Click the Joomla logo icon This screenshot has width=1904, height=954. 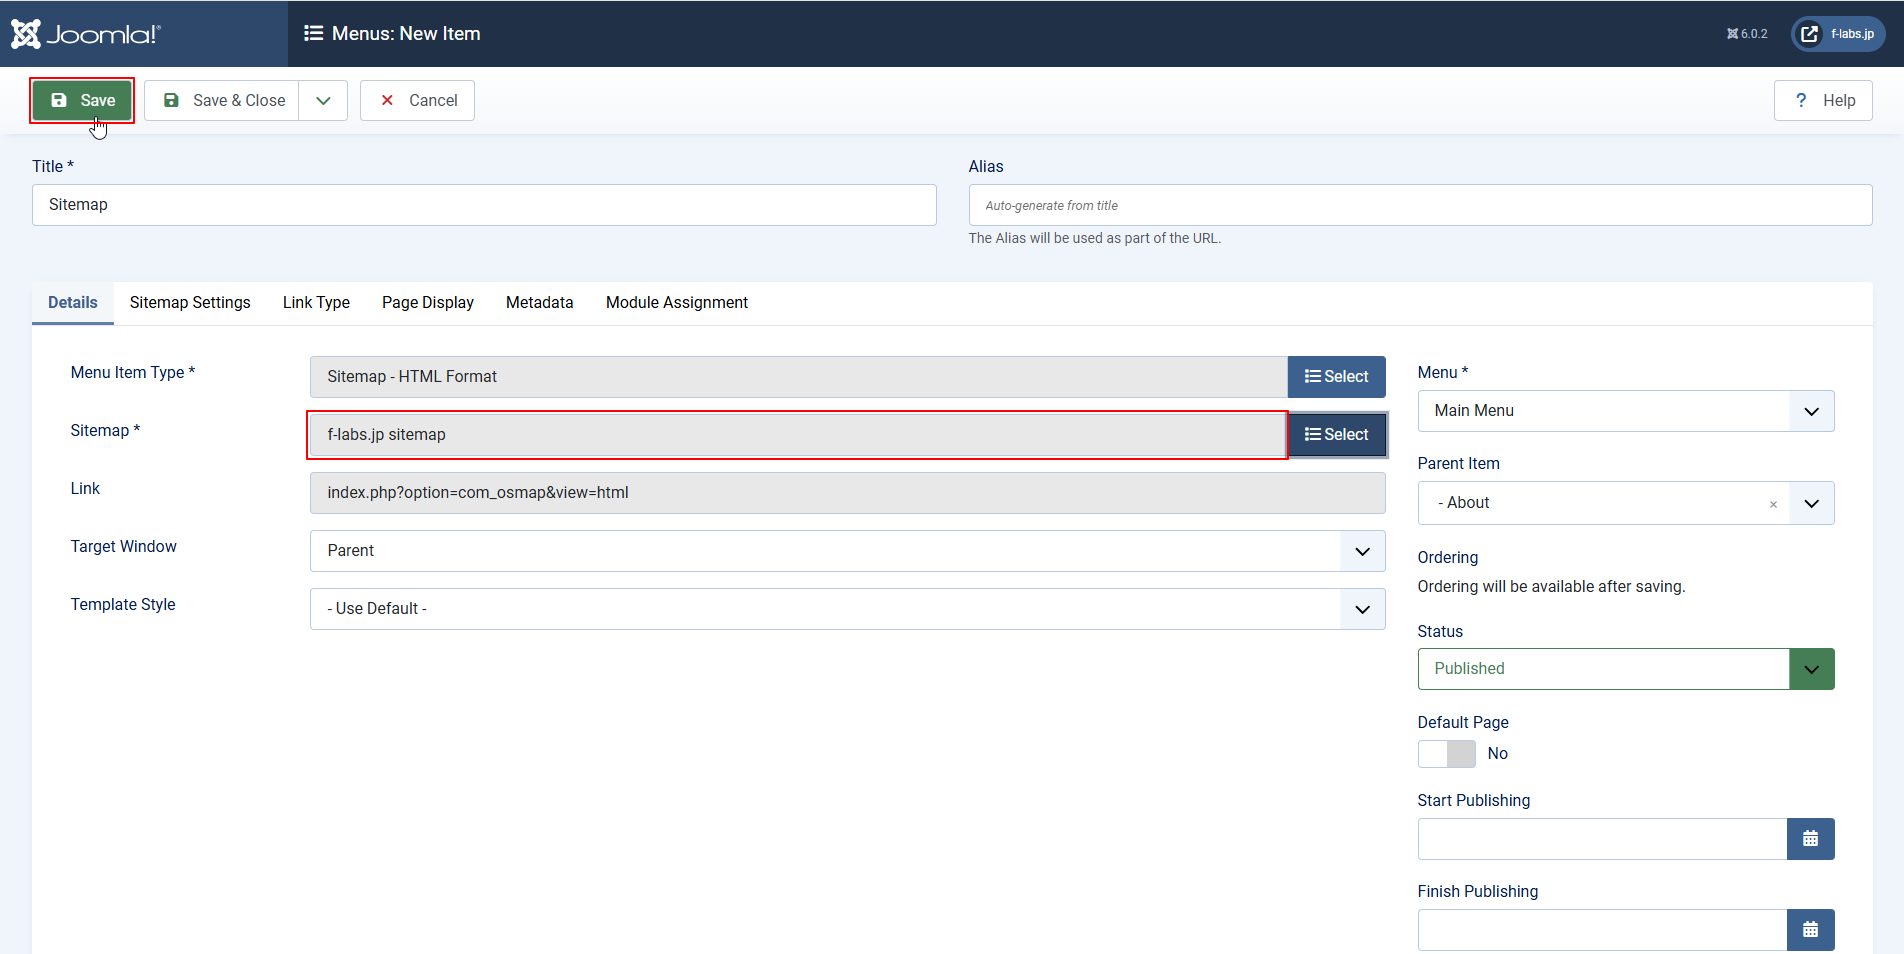pyautogui.click(x=27, y=34)
